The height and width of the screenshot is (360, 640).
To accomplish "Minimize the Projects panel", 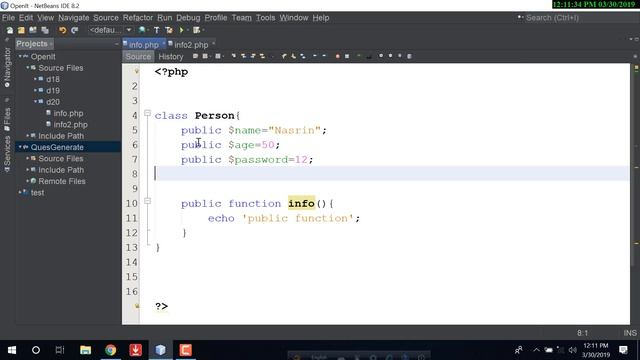I will (x=117, y=44).
